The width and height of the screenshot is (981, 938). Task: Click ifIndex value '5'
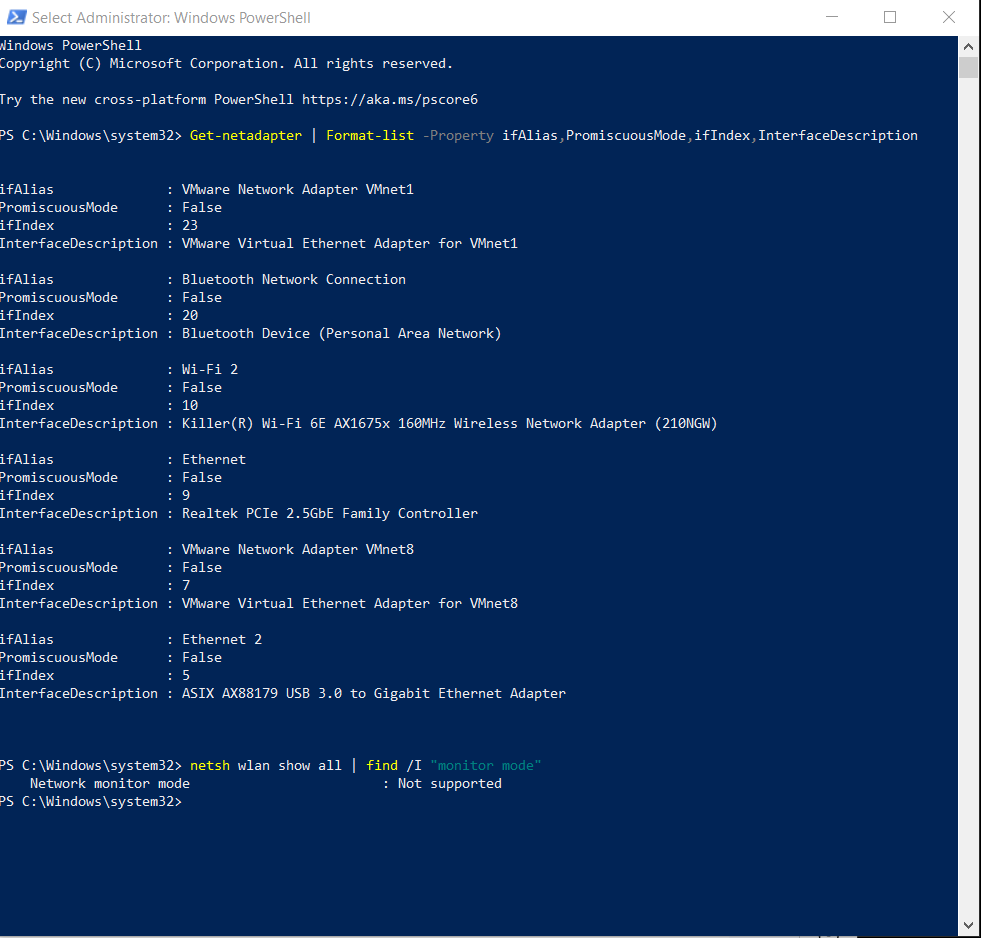coord(186,675)
